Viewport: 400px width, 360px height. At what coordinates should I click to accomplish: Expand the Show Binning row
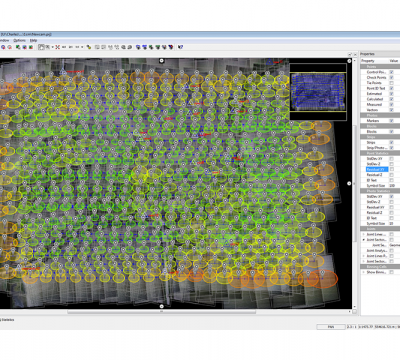tap(364, 272)
